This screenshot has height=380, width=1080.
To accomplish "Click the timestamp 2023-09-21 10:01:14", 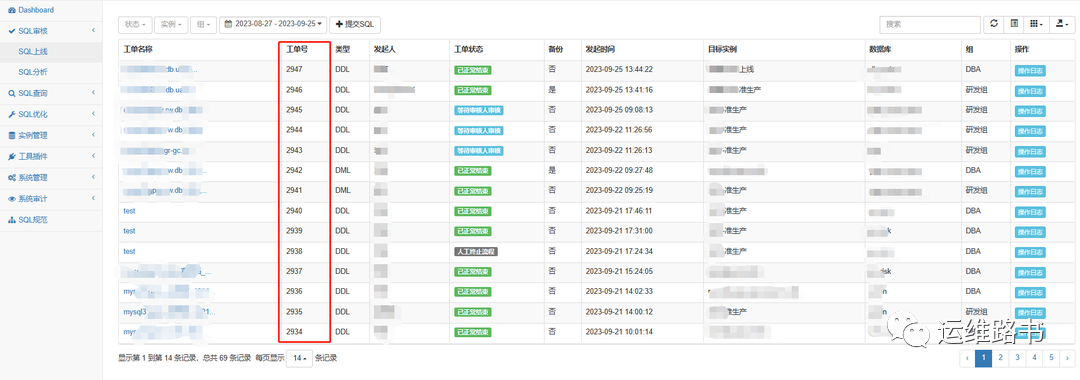I will click(619, 332).
